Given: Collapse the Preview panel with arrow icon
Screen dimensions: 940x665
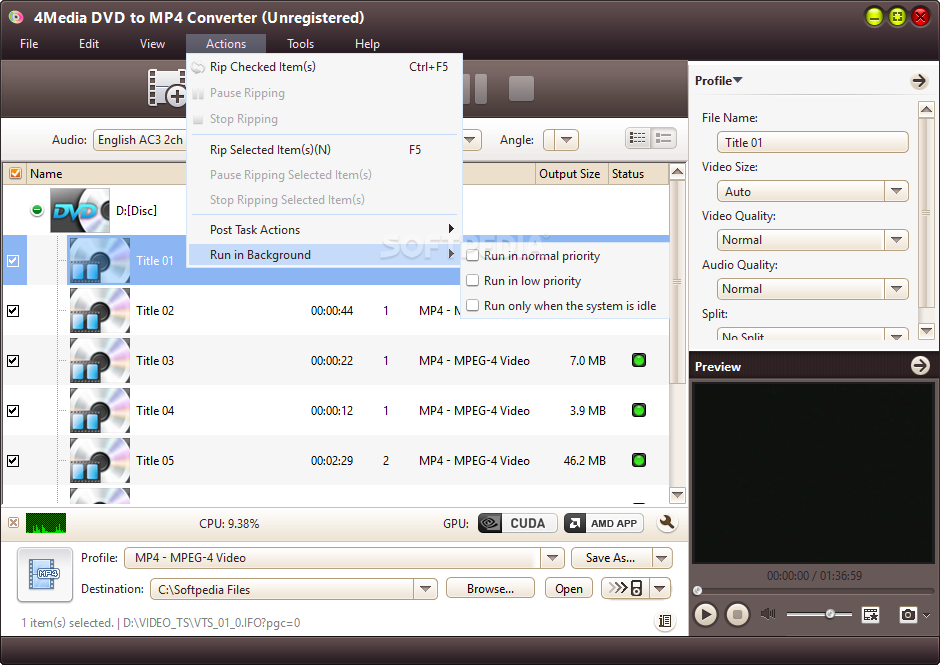Looking at the screenshot, I should [920, 365].
